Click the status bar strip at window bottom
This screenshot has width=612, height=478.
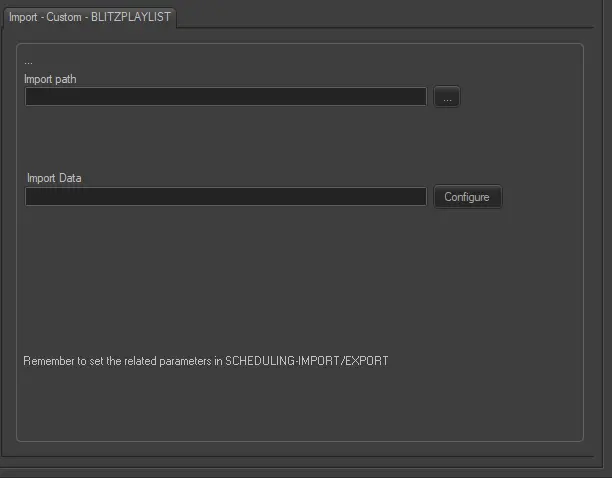306,470
